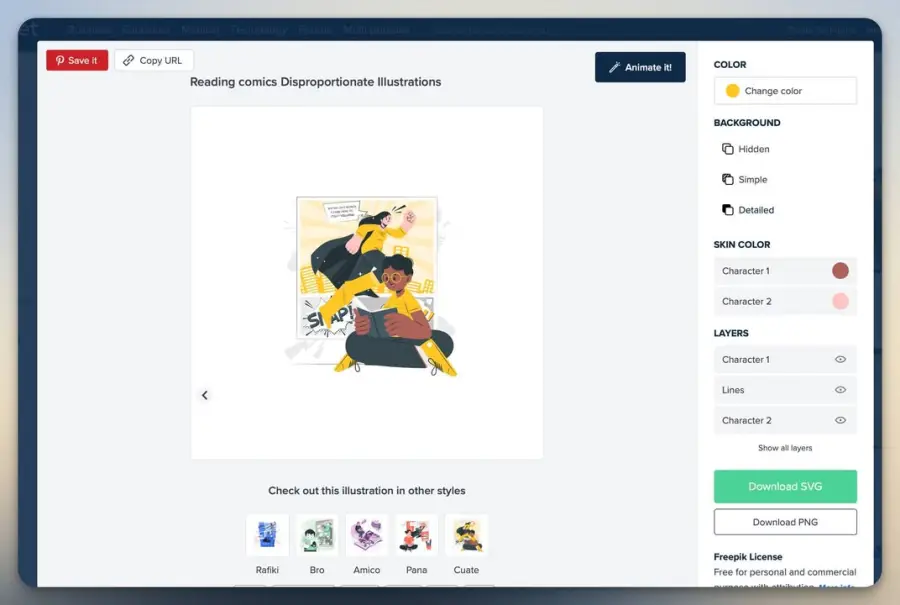Open the Cuate style thumbnail

click(466, 535)
